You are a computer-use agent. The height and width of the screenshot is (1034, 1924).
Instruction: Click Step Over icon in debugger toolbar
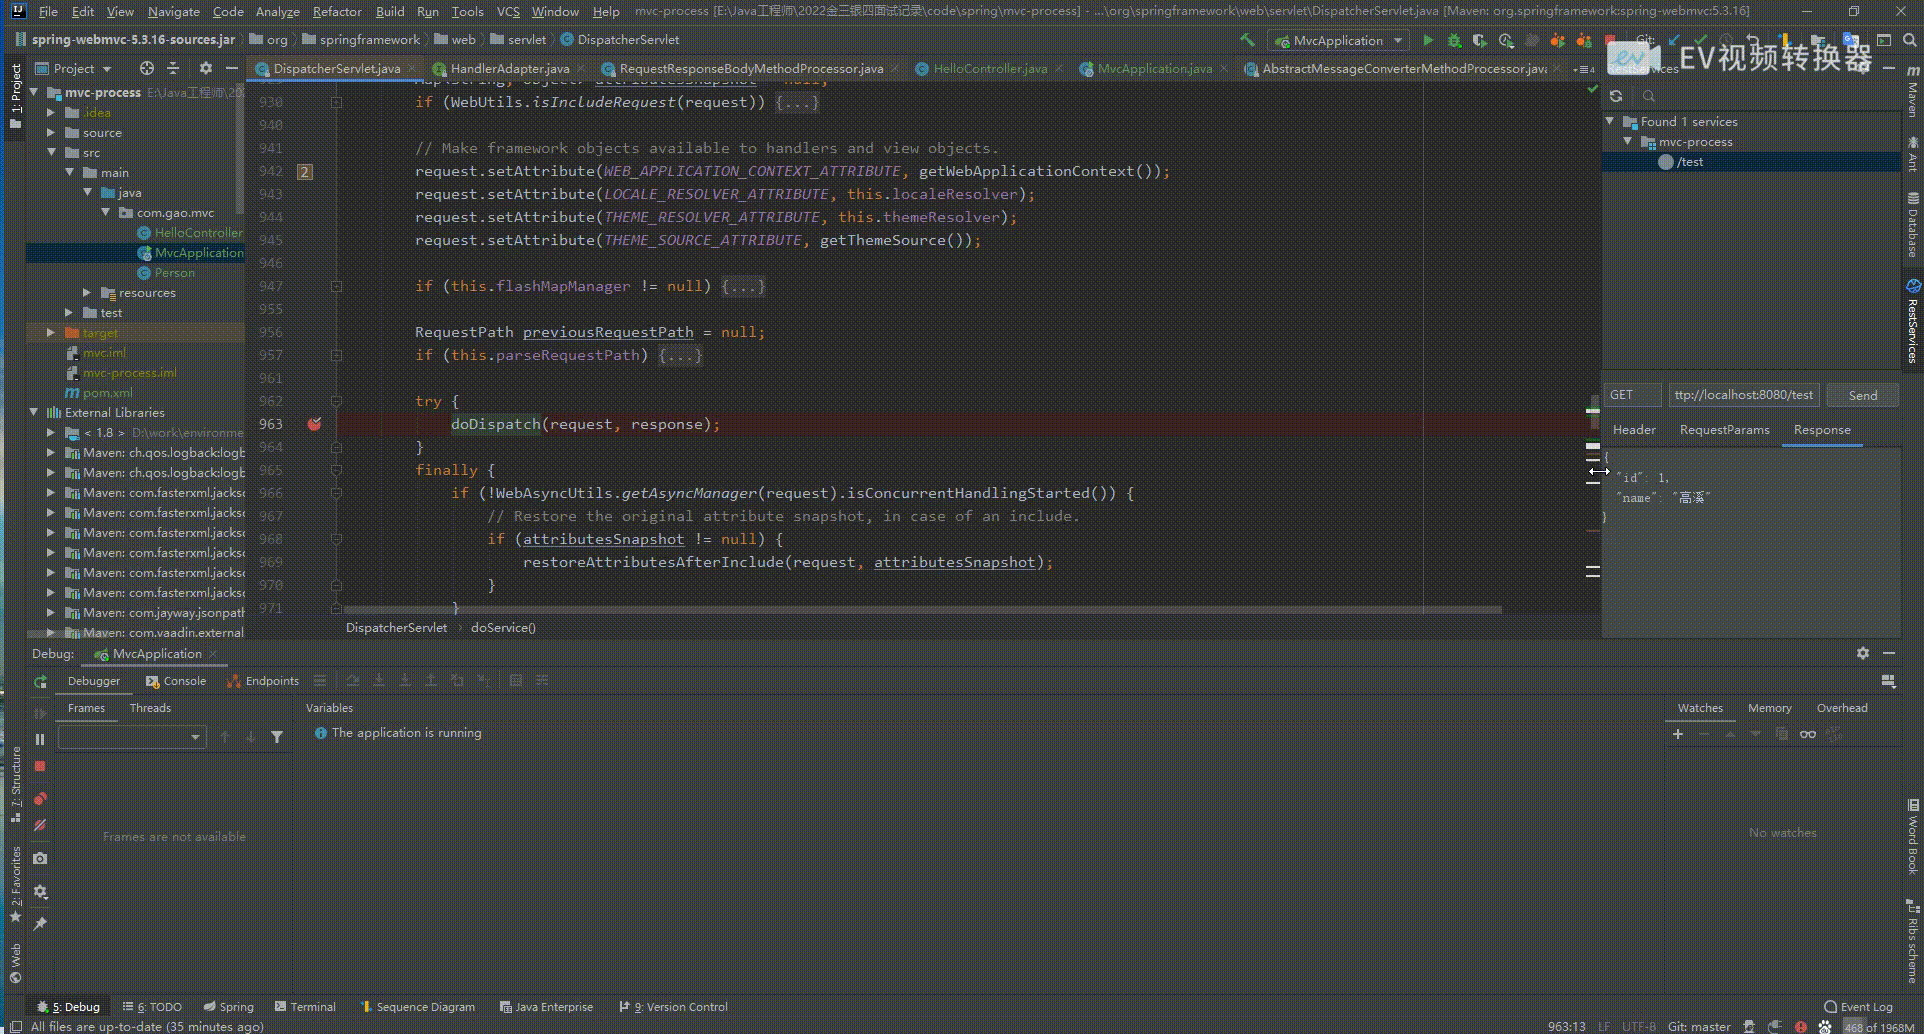pos(353,680)
